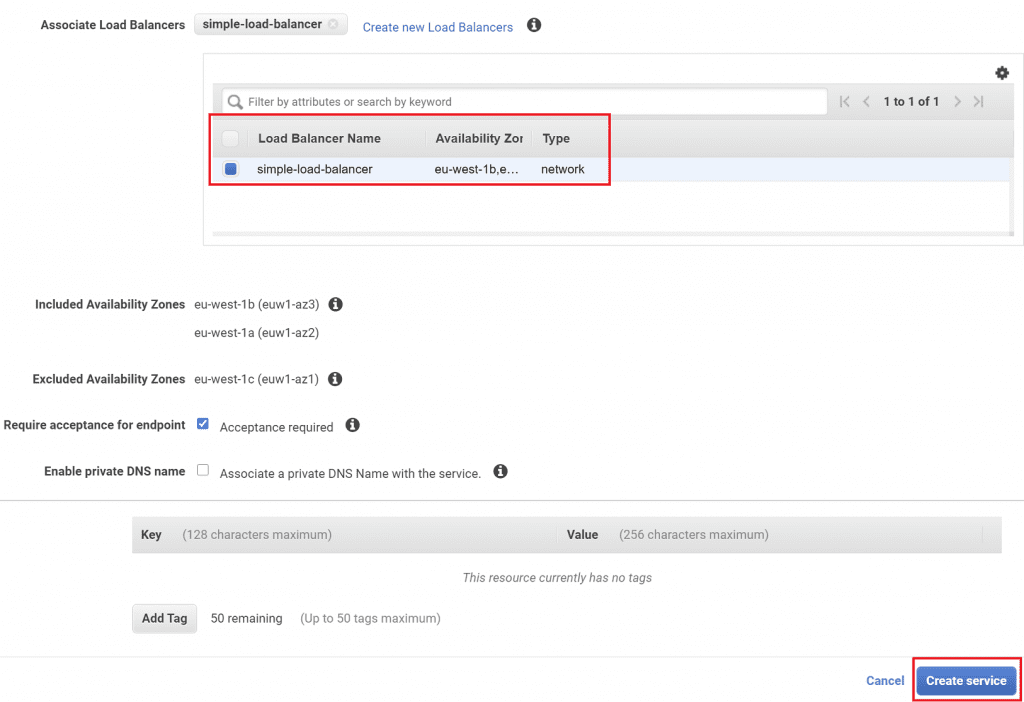Click the Create service button
The width and height of the screenshot is (1024, 702).
965,680
